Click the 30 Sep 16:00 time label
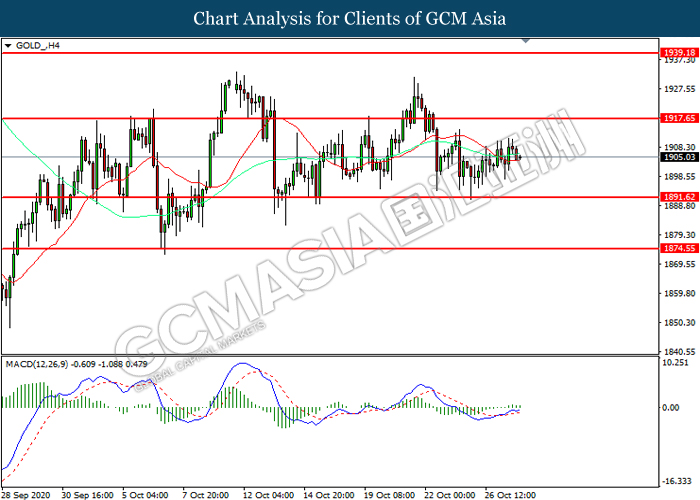 point(88,495)
